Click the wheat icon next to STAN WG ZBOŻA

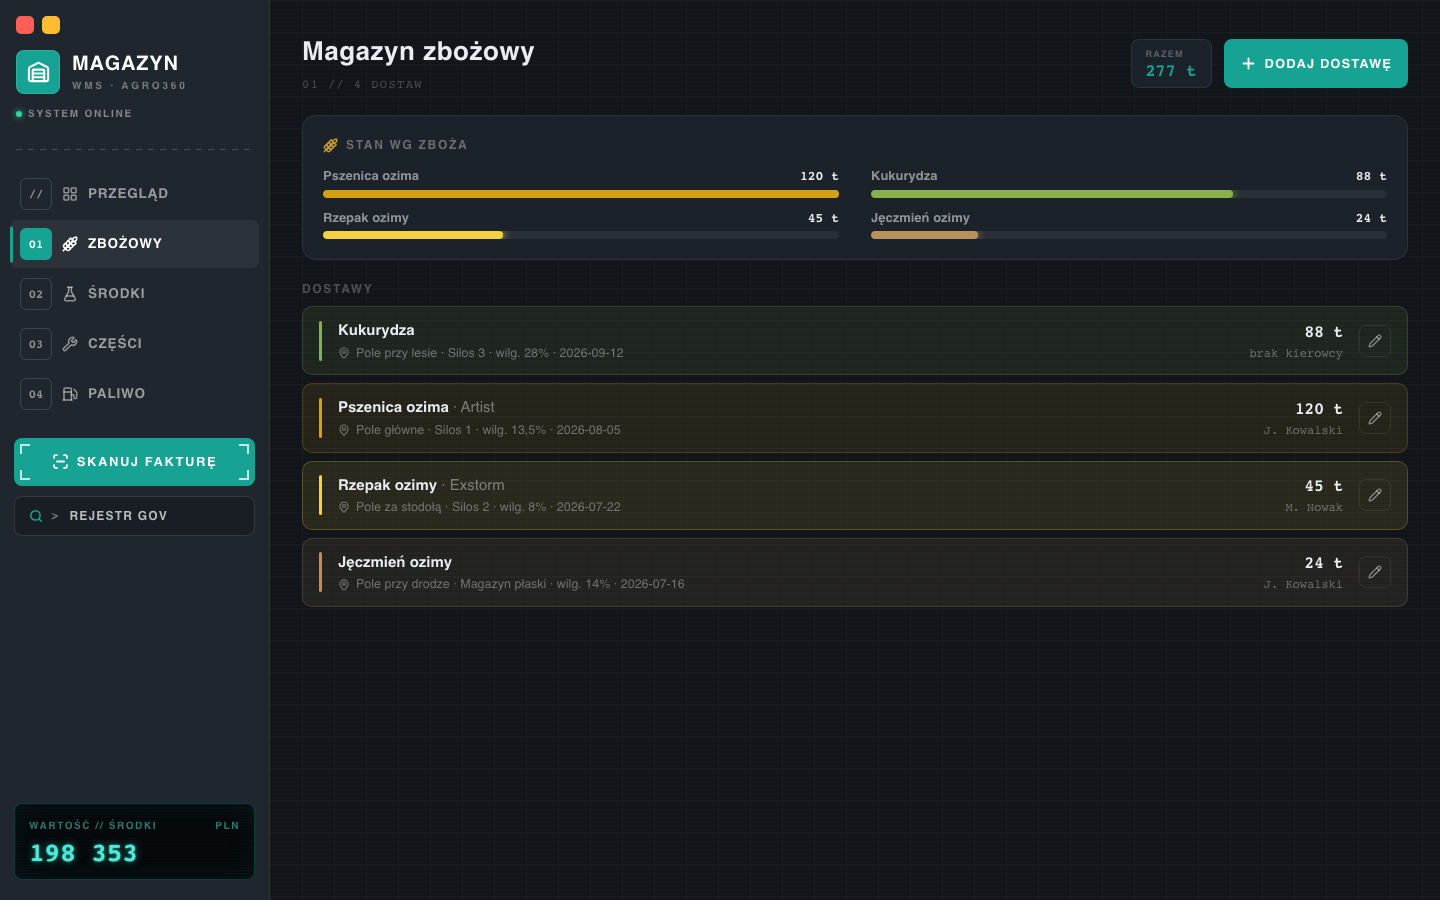tap(330, 145)
